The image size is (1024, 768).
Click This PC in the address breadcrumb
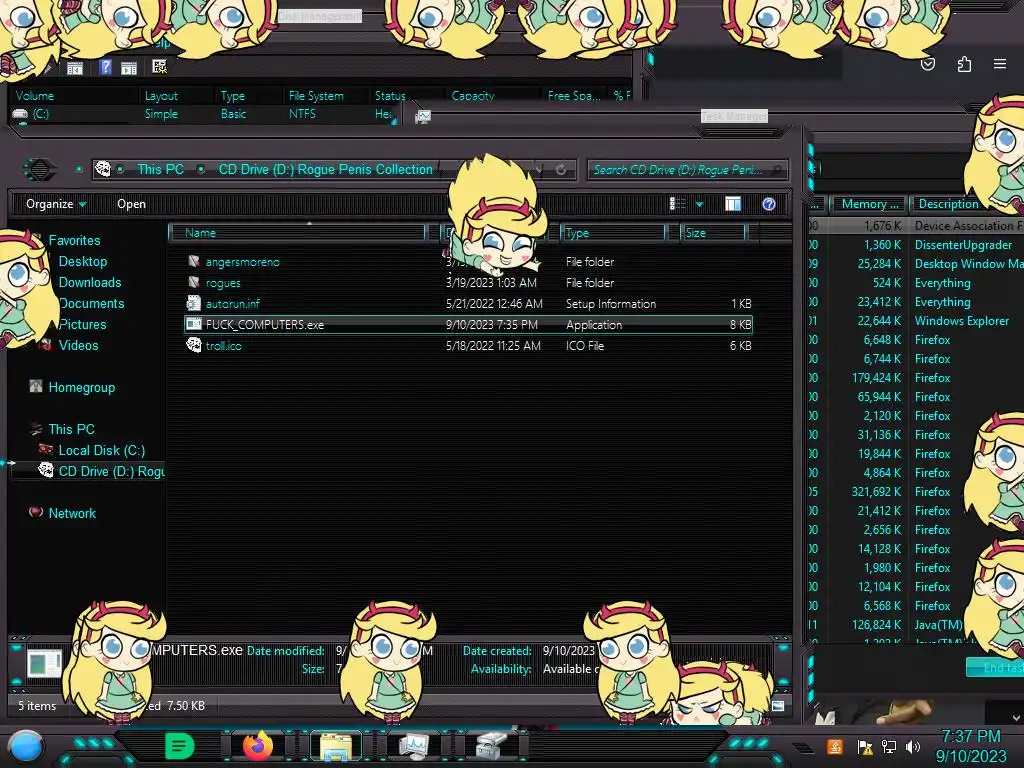pyautogui.click(x=160, y=169)
